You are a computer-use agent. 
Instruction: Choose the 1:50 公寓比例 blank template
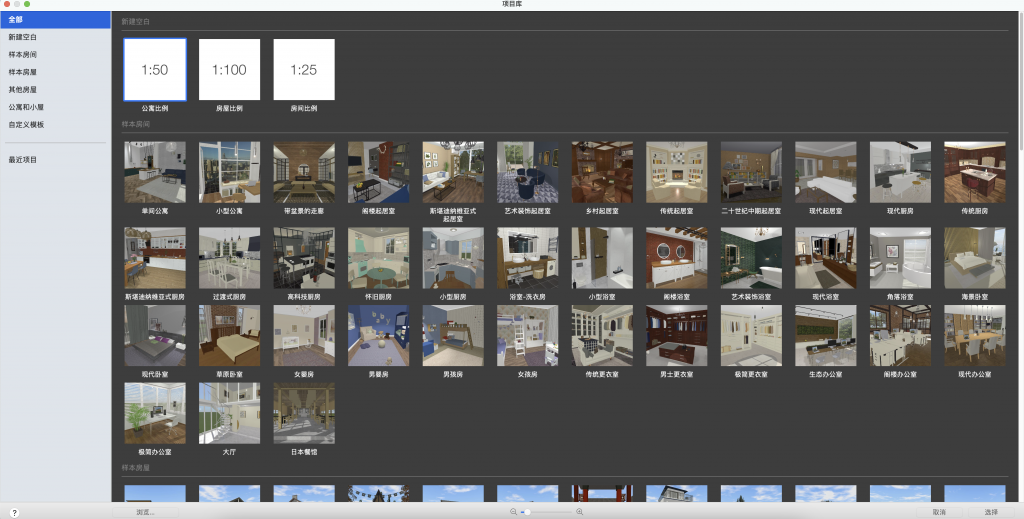[x=155, y=70]
